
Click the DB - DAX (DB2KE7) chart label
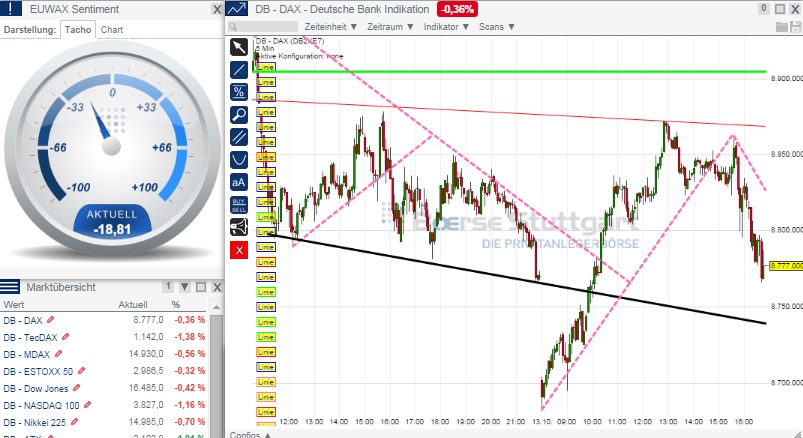290,41
